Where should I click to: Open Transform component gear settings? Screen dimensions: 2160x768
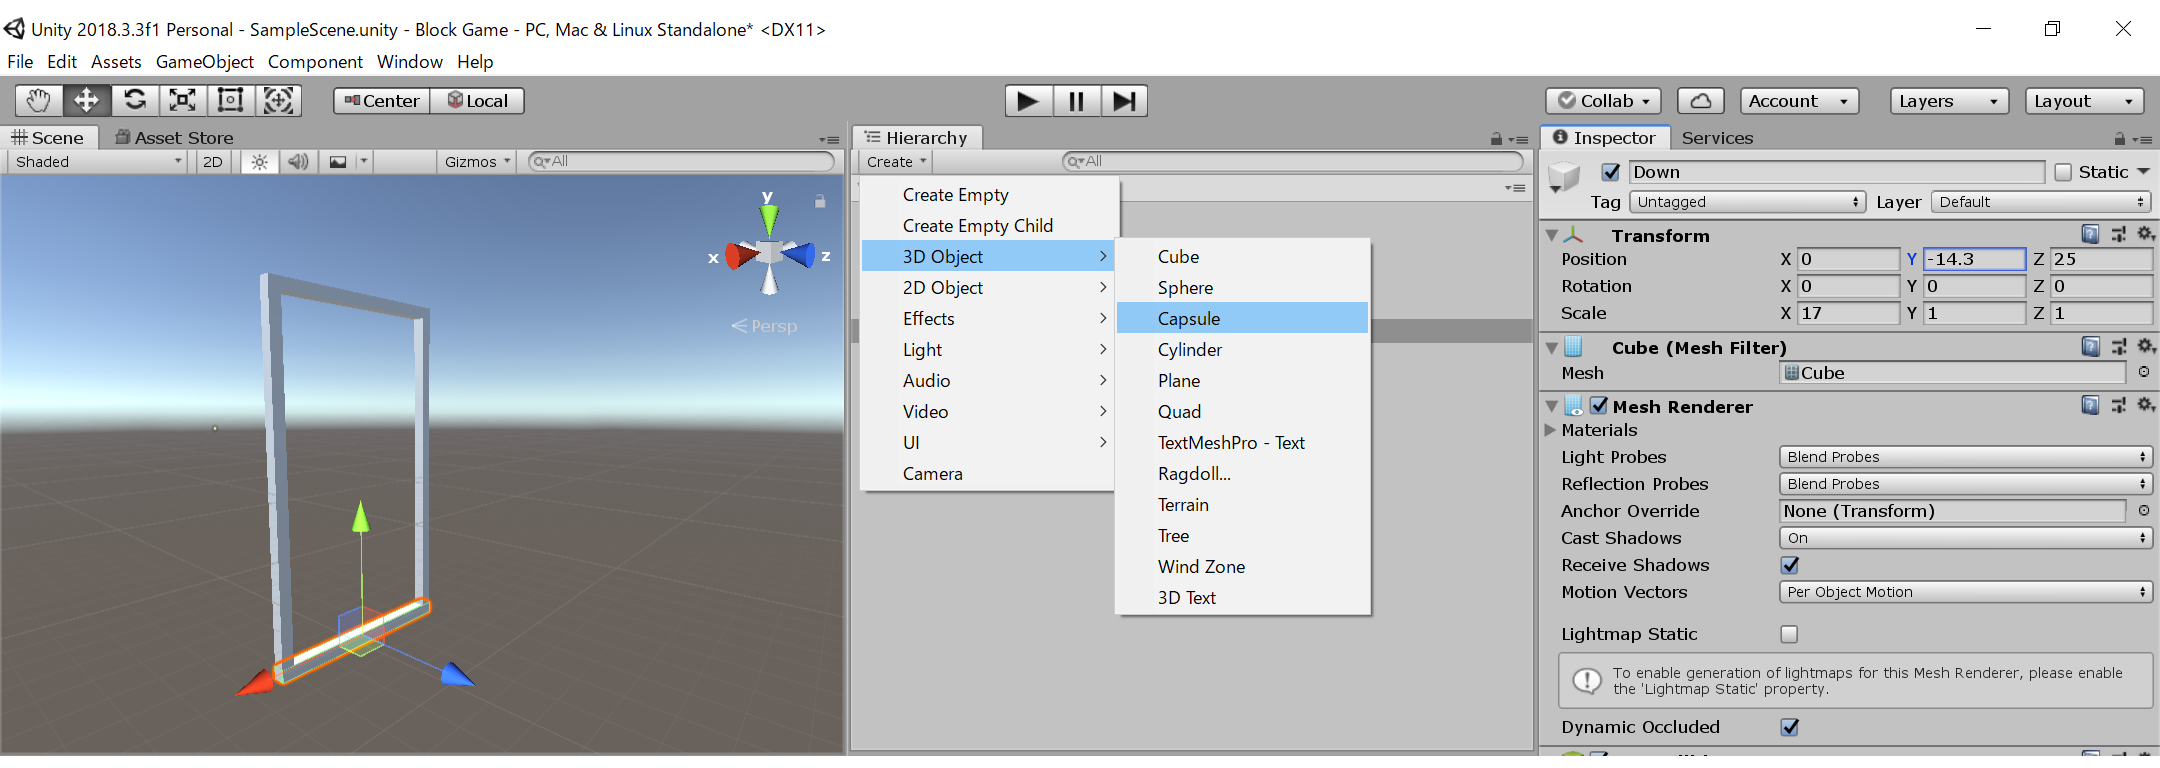[2145, 234]
